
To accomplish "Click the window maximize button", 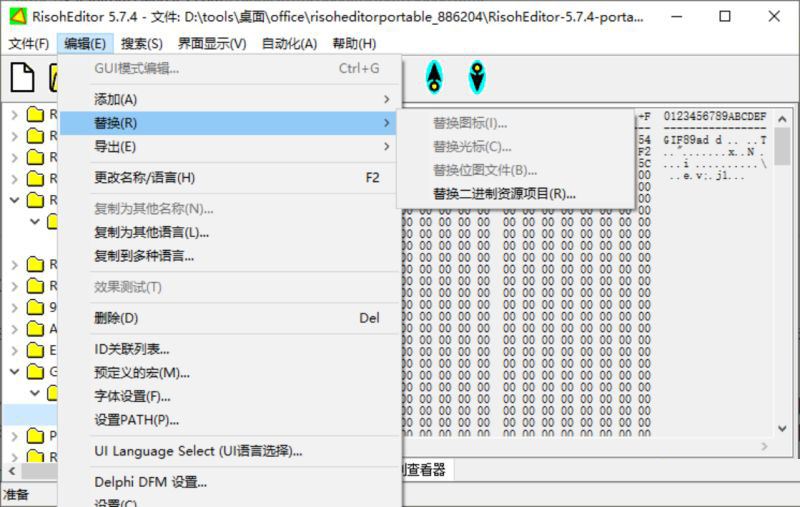I will click(725, 16).
